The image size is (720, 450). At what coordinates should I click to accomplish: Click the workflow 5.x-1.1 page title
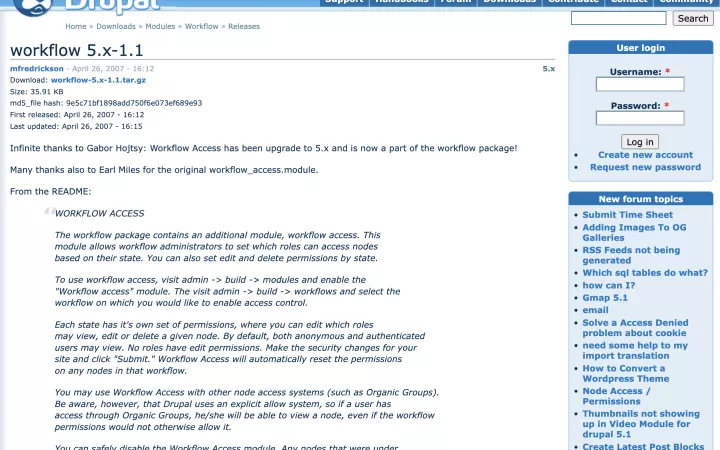pos(77,50)
